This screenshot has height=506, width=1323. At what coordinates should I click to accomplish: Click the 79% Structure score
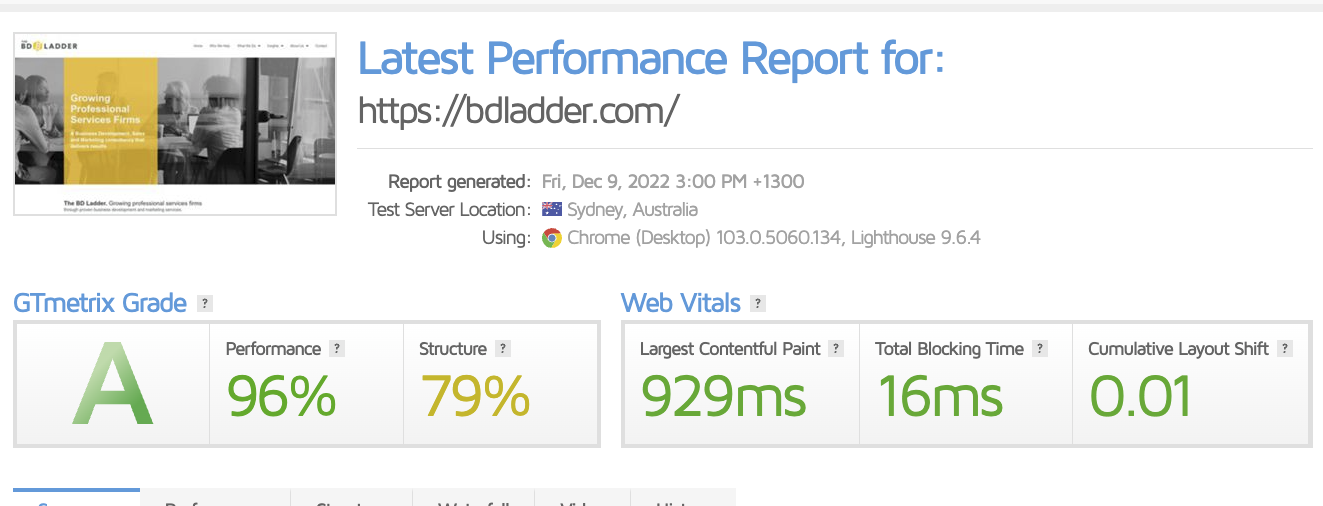pyautogui.click(x=475, y=396)
